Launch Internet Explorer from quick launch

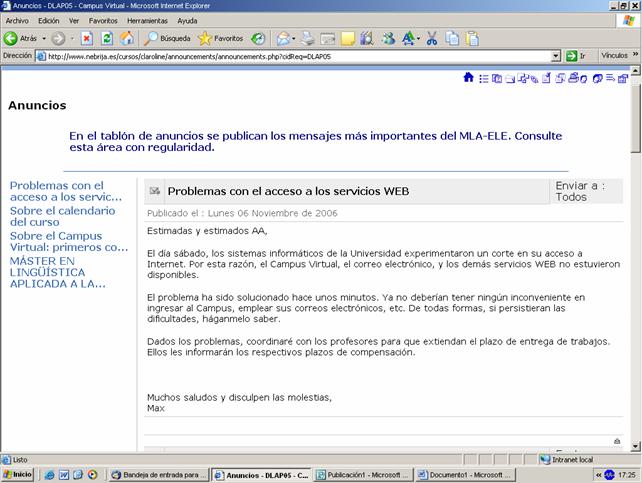[x=50, y=475]
